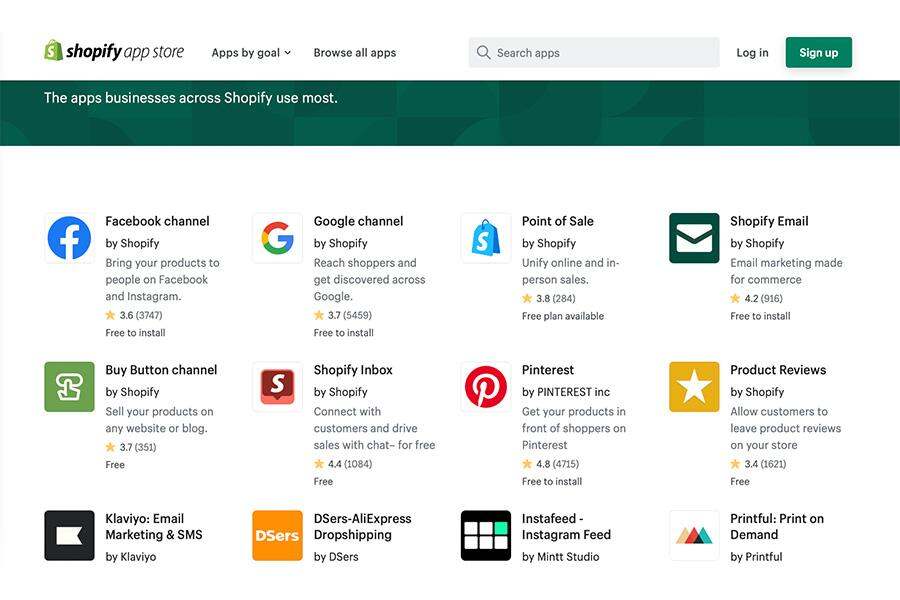Click the '3.4 (1621)' rating text
The image size is (900, 600).
coord(765,464)
